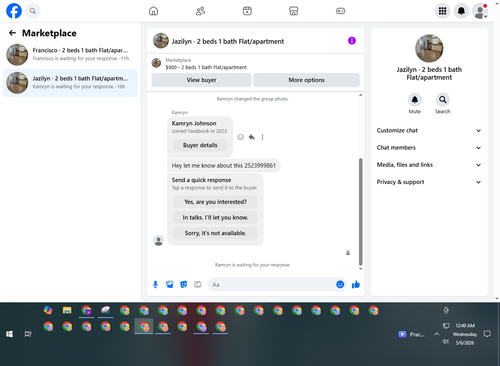The width and height of the screenshot is (500, 366).
Task: Open the Facebook search magnifier
Action: click(x=33, y=11)
